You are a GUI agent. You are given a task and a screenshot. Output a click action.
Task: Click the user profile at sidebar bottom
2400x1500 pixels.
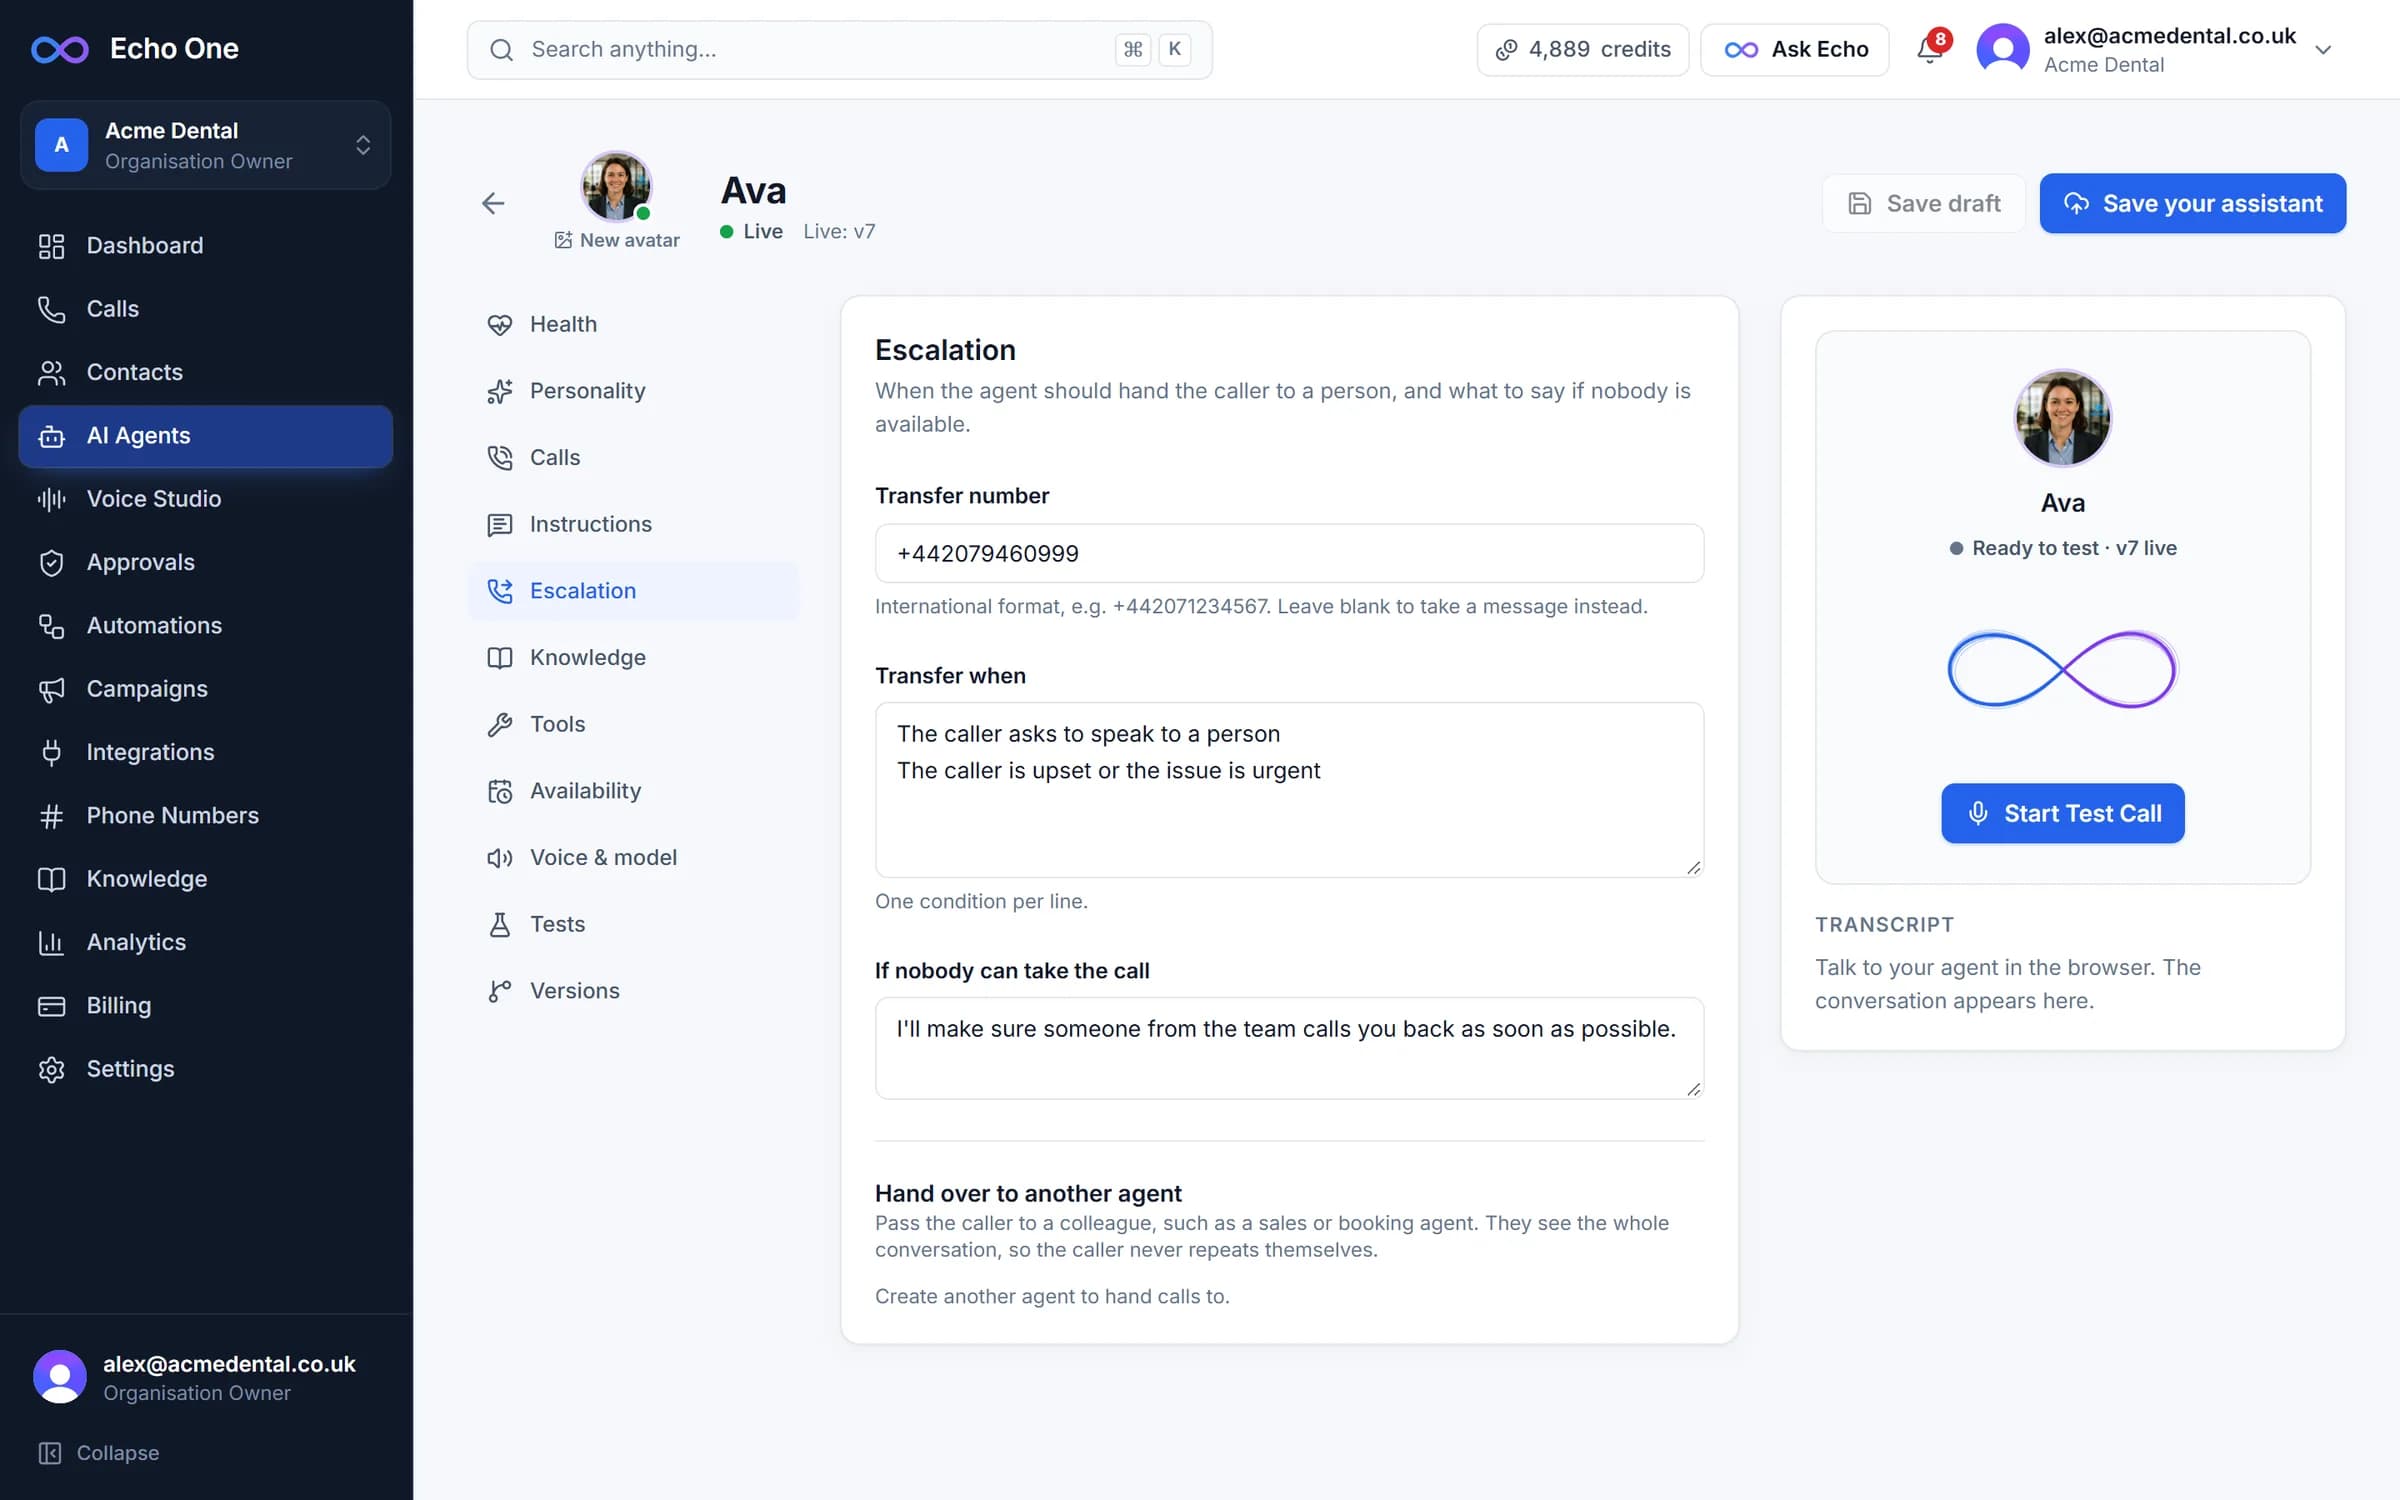(x=205, y=1377)
